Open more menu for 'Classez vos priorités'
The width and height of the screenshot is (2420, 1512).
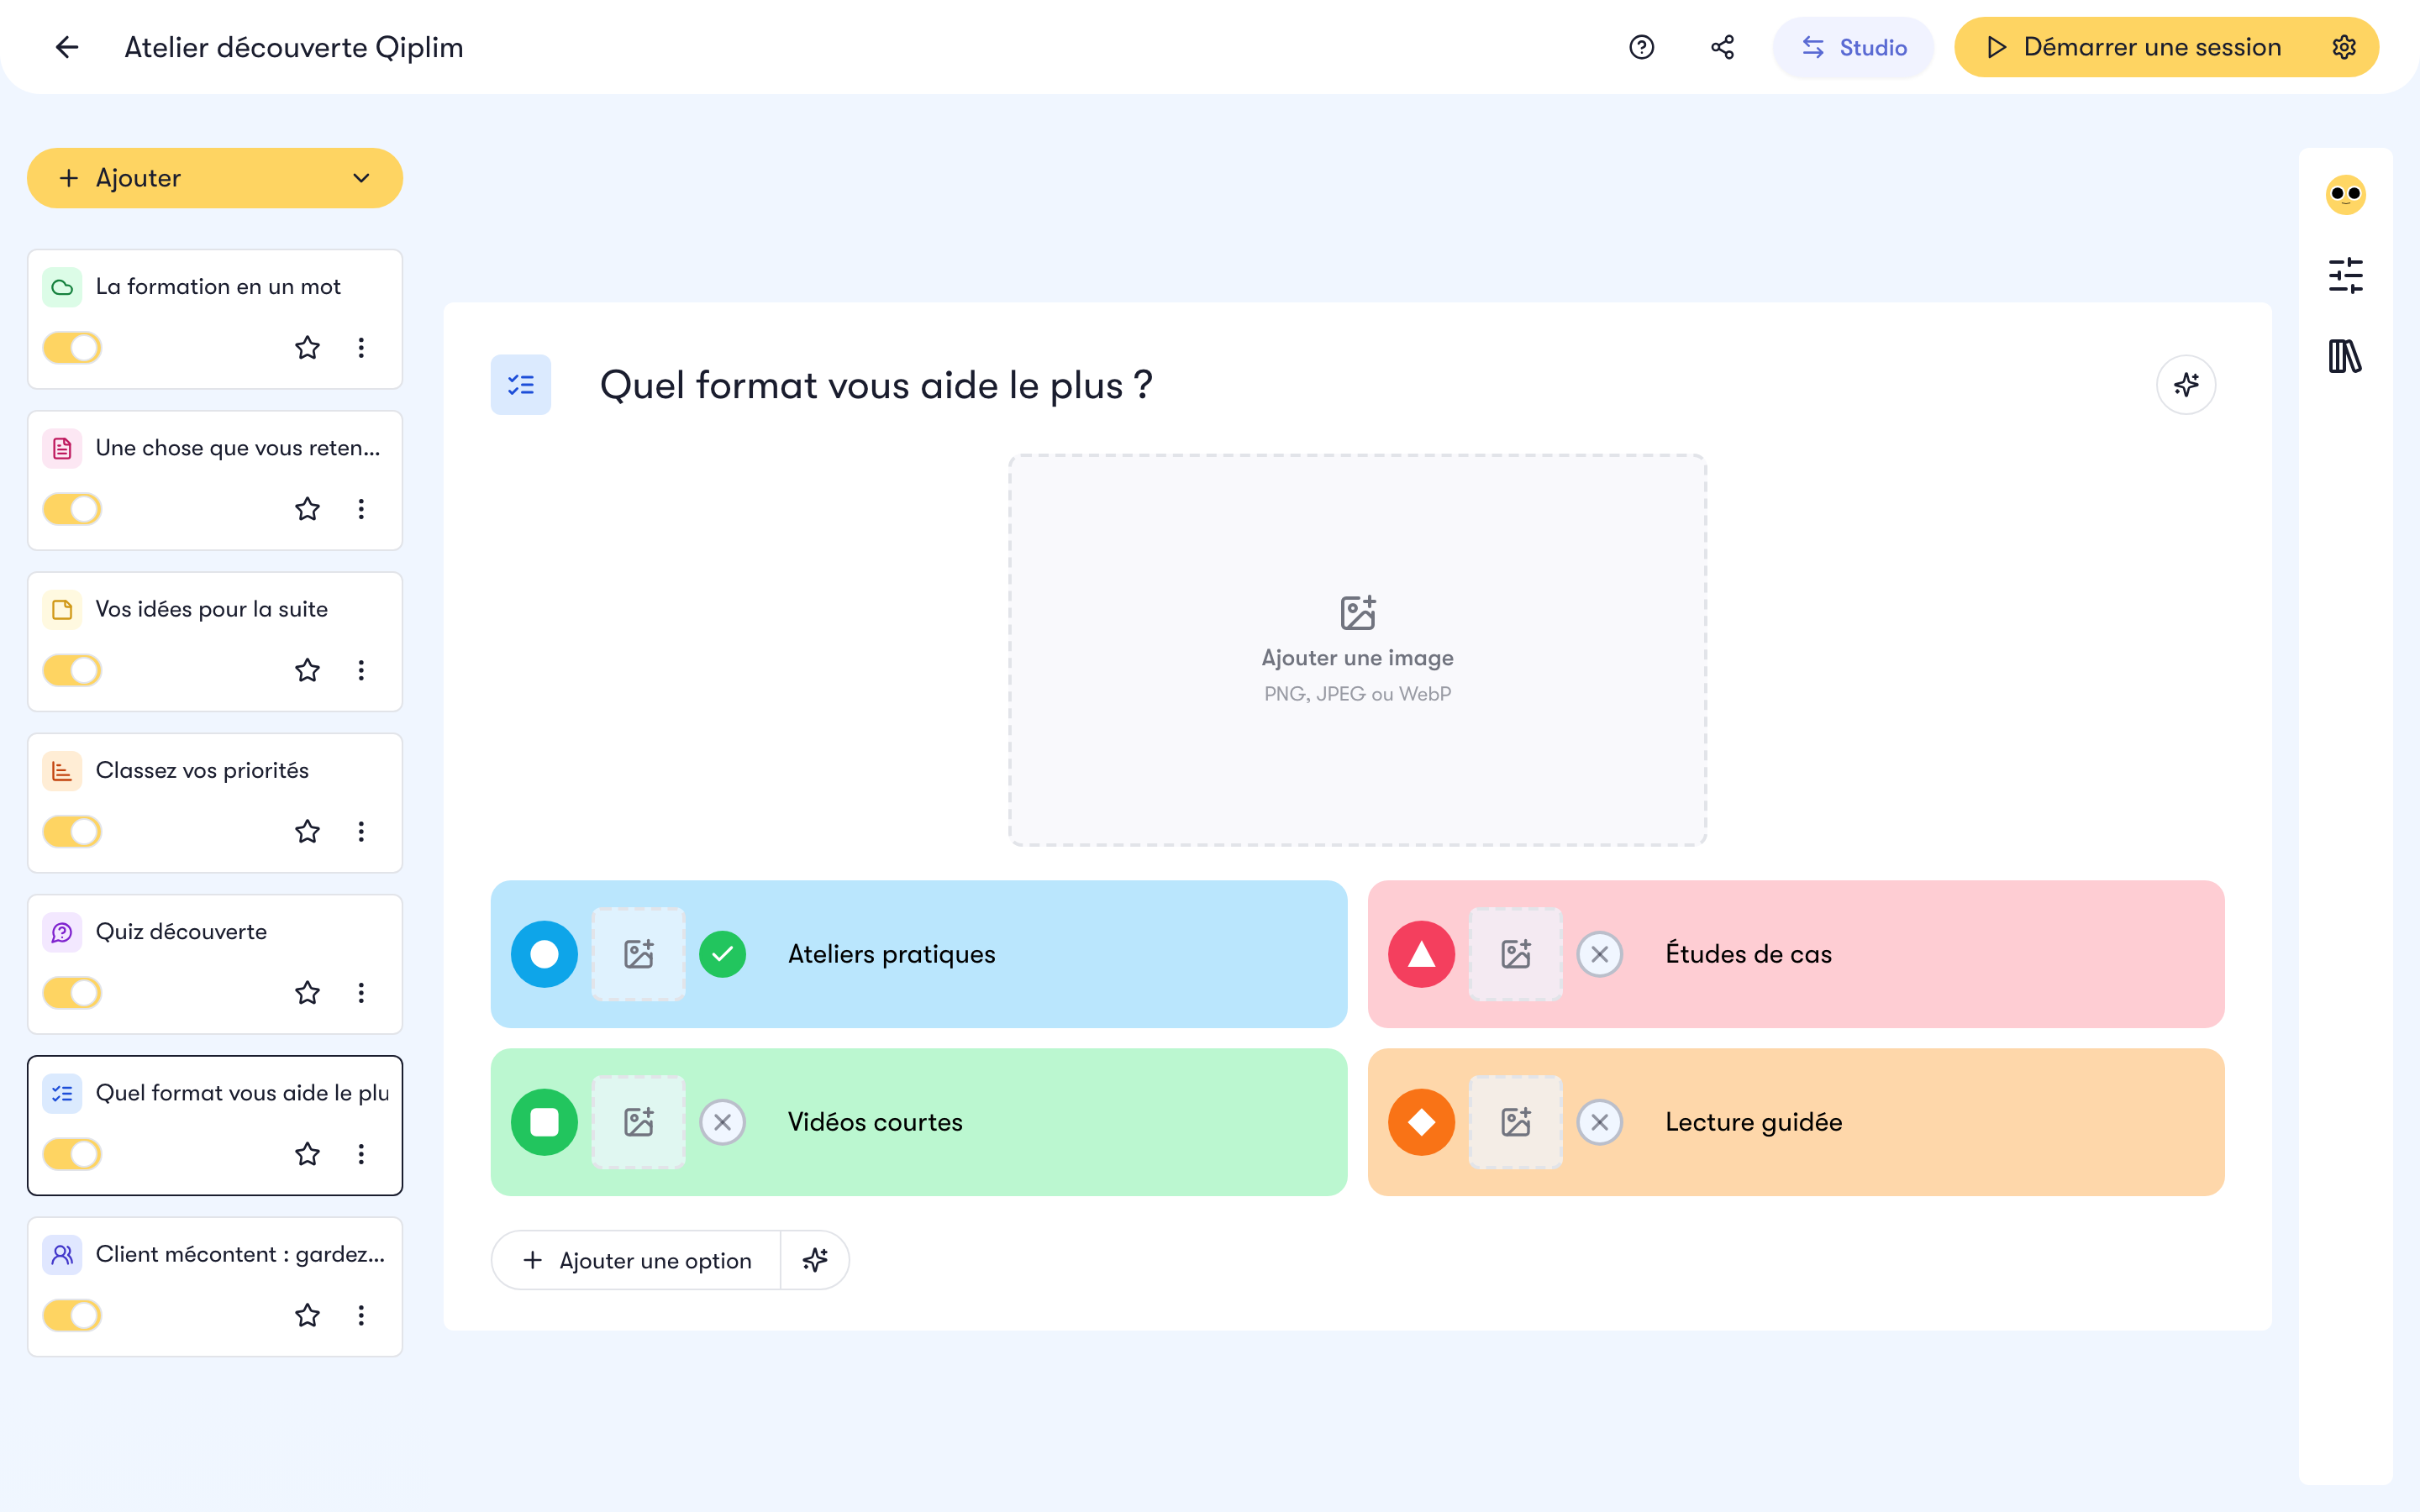point(361,831)
